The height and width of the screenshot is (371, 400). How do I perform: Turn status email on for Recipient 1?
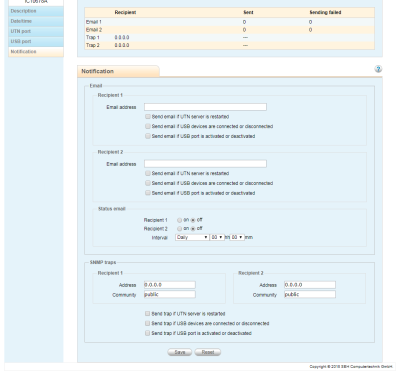[180, 220]
